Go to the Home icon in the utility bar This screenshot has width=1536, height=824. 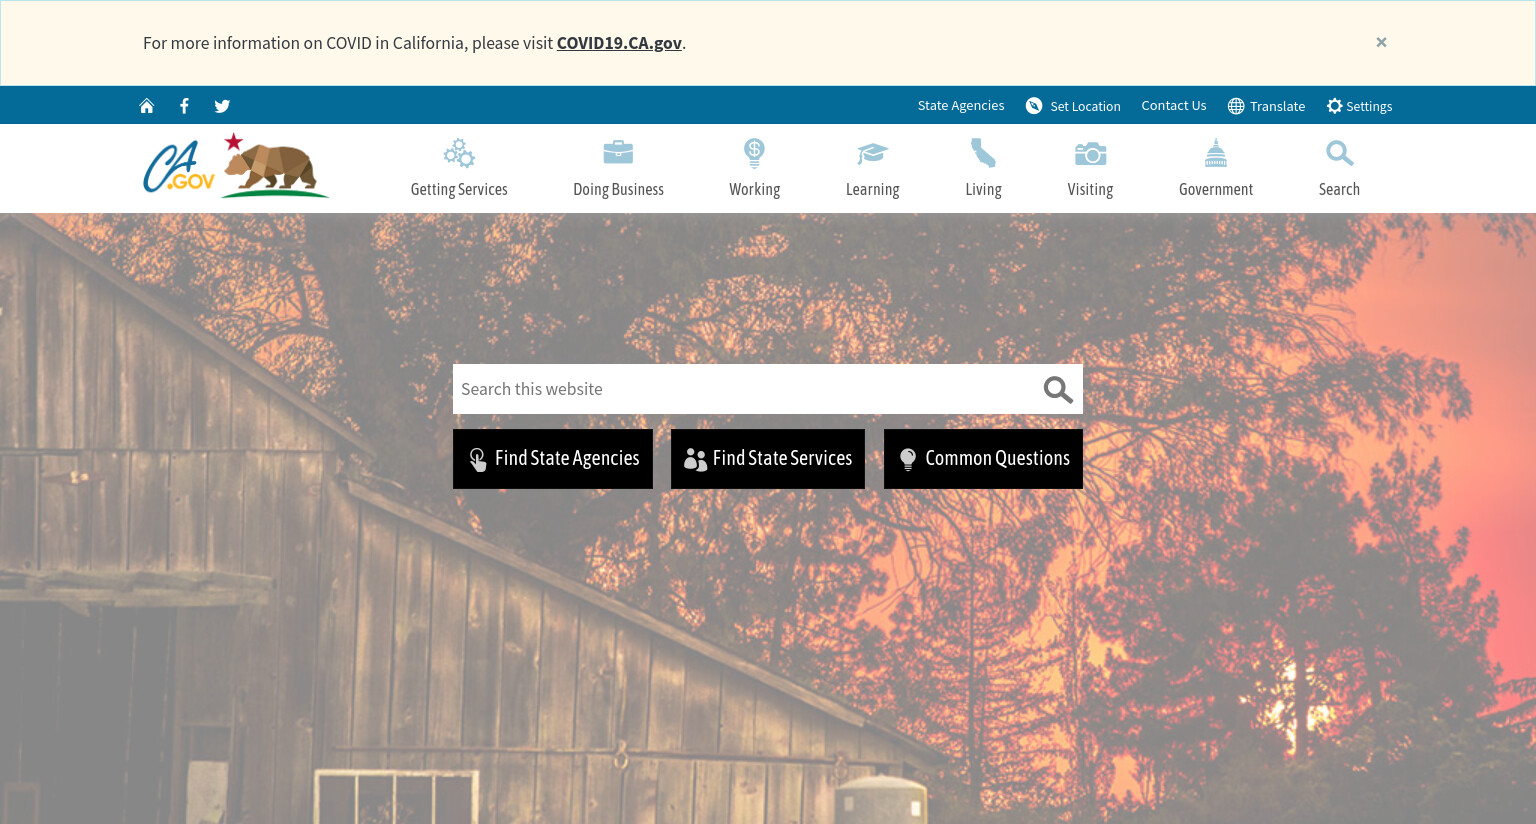tap(147, 106)
